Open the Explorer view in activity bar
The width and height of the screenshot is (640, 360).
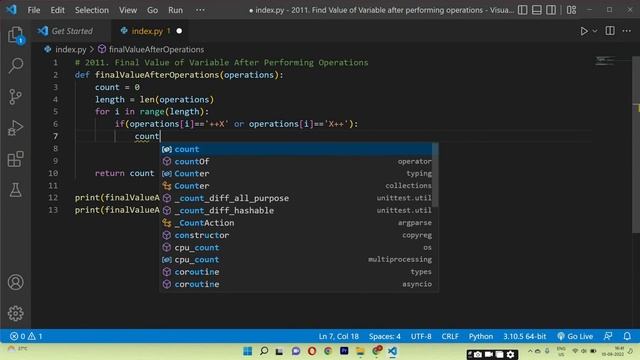[x=16, y=34]
